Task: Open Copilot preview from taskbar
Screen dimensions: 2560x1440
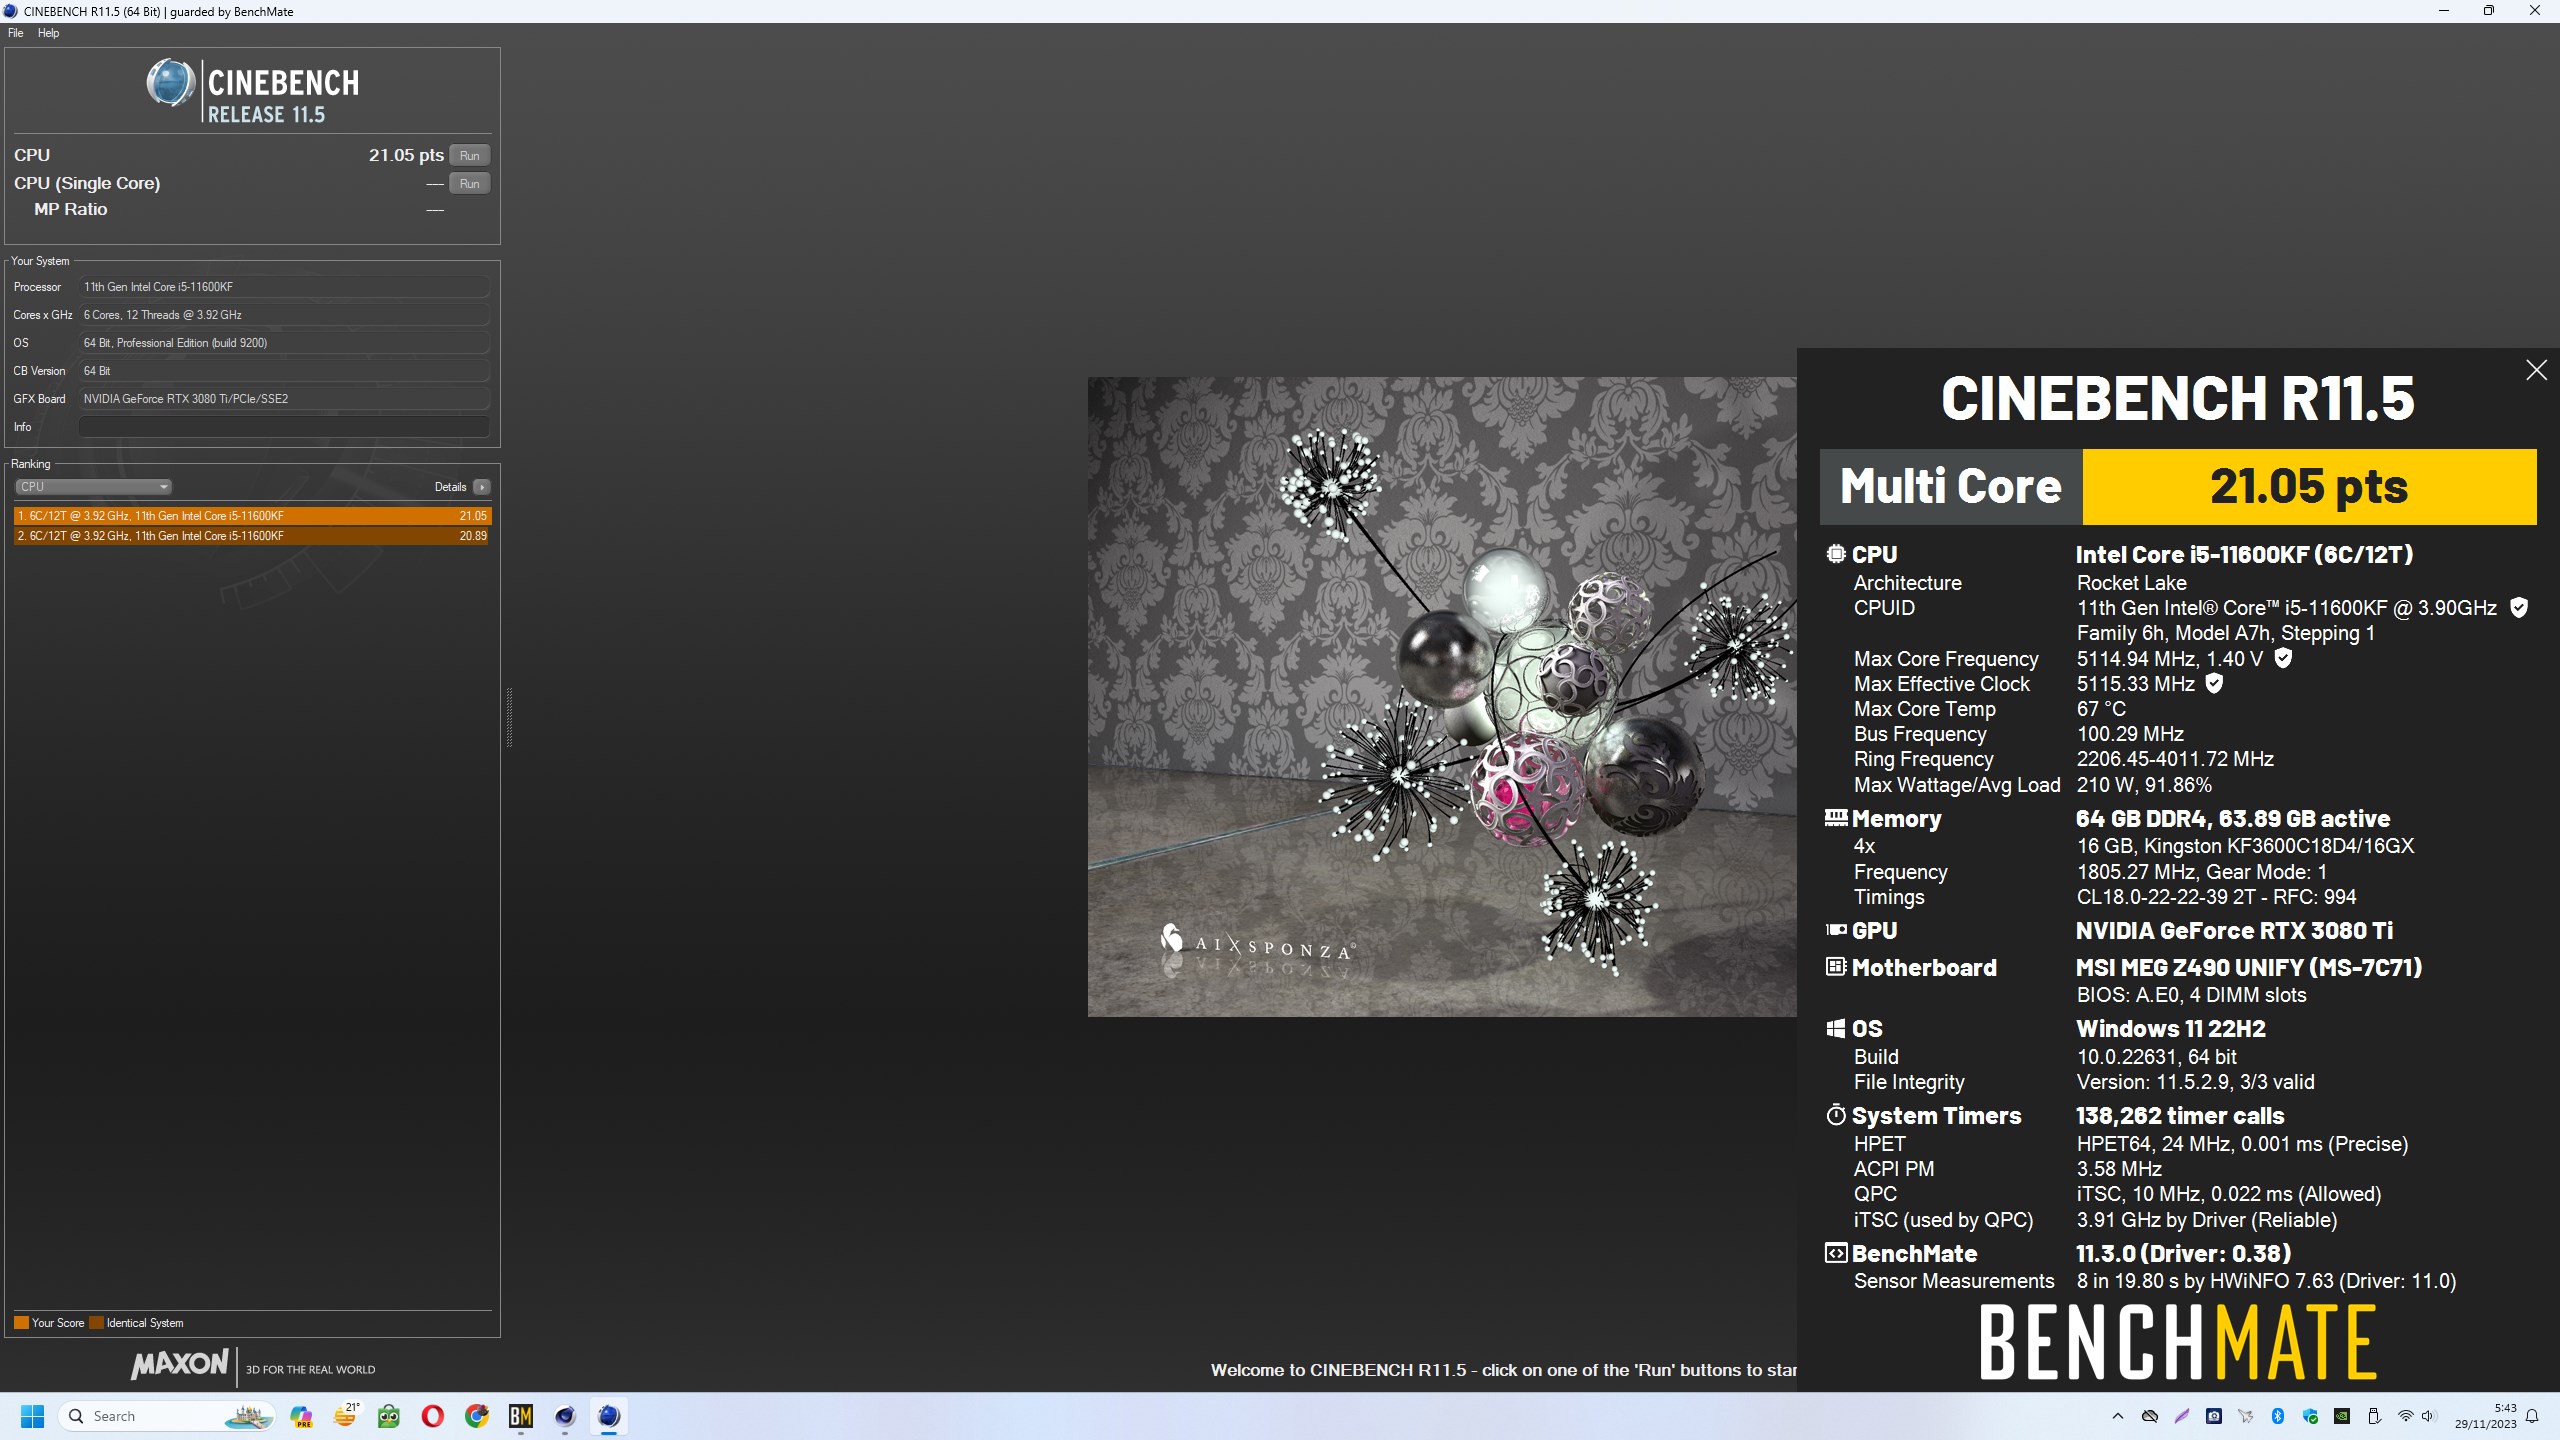Action: 301,1416
